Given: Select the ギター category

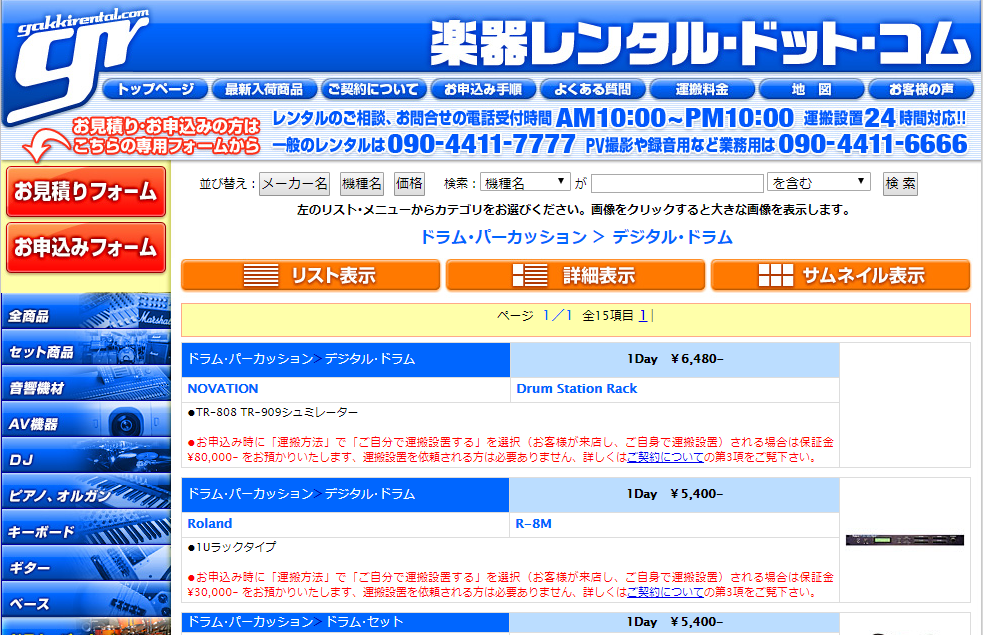Looking at the screenshot, I should click(x=86, y=568).
